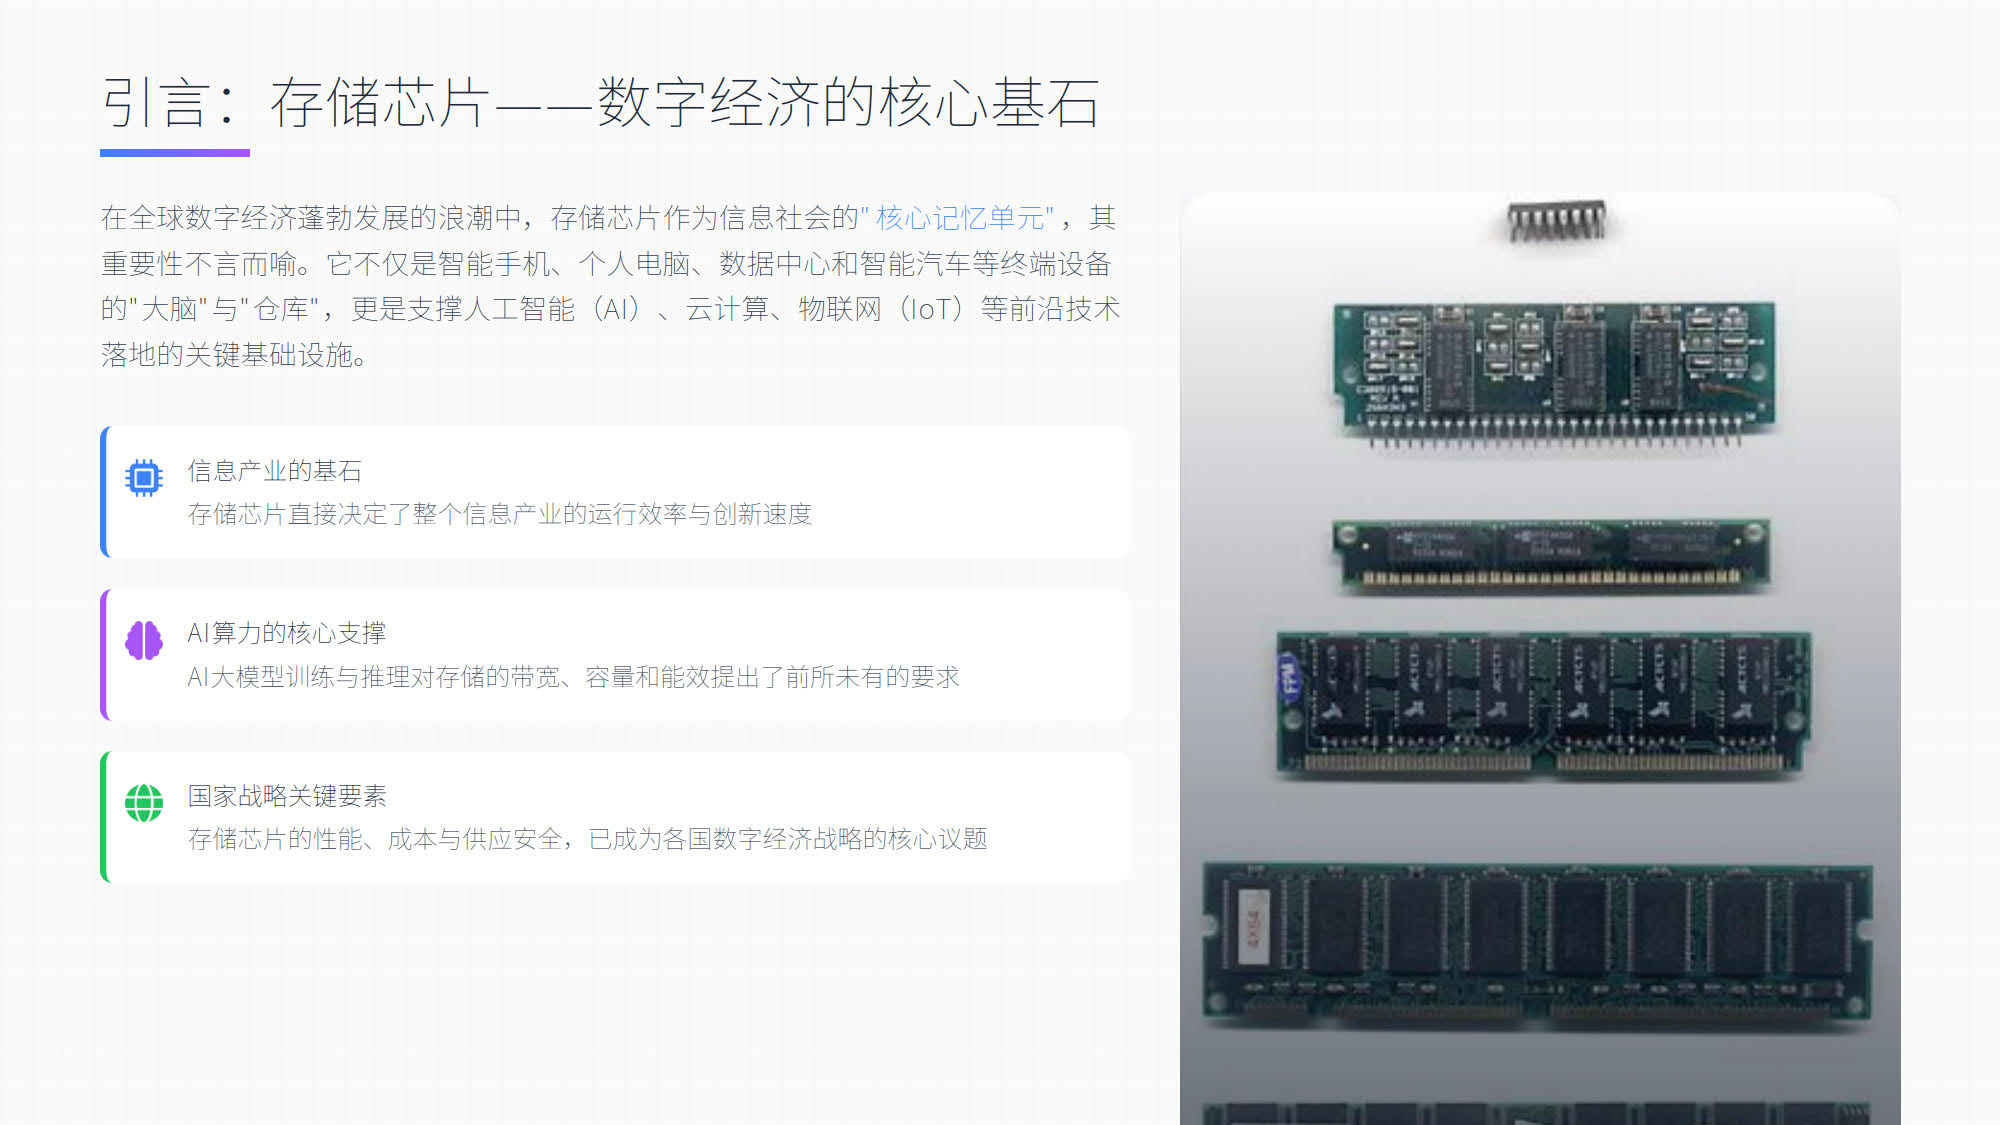Select the 信息产业的基石 heading
This screenshot has width=2000, height=1125.
pyautogui.click(x=274, y=471)
